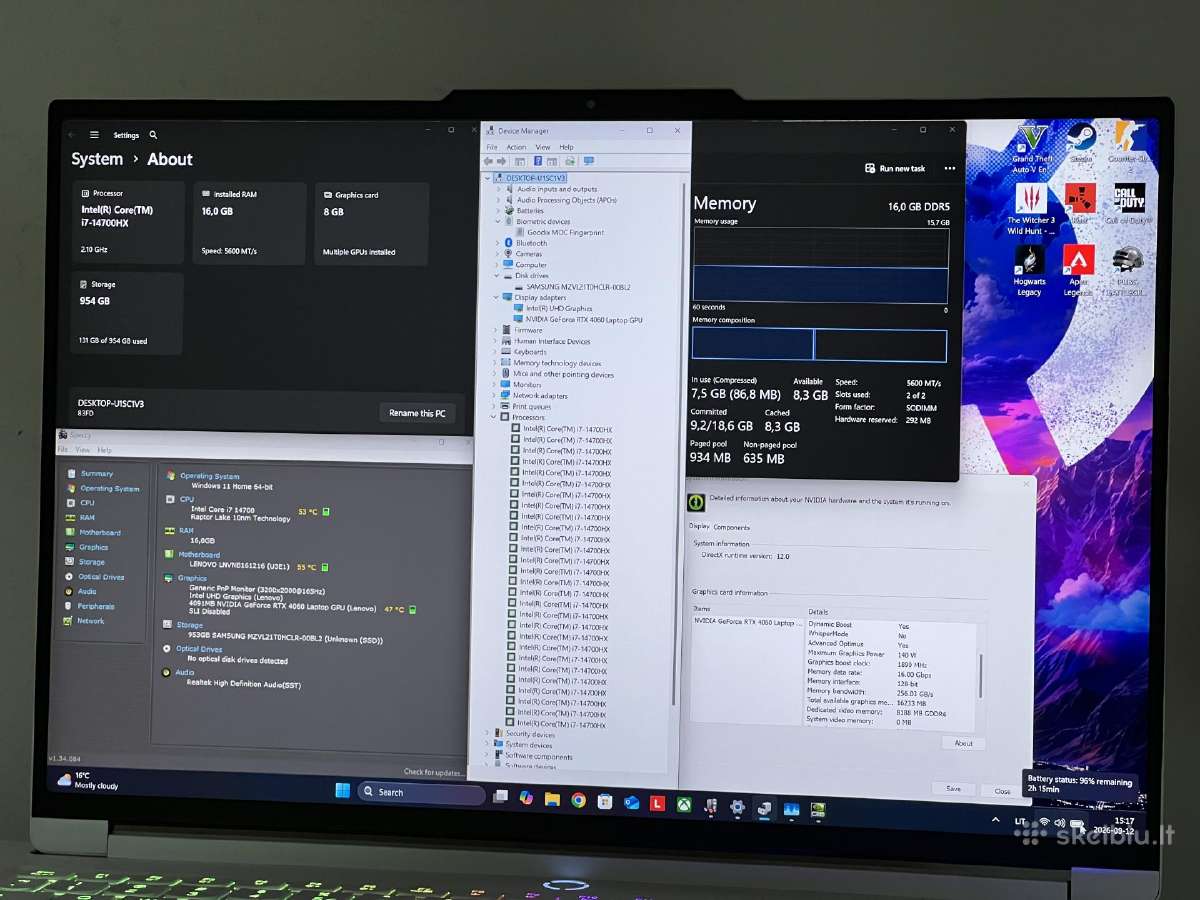This screenshot has height=900, width=1200.
Task: Open Hogwarts Legacy desktop shortcut
Action: pyautogui.click(x=1029, y=270)
